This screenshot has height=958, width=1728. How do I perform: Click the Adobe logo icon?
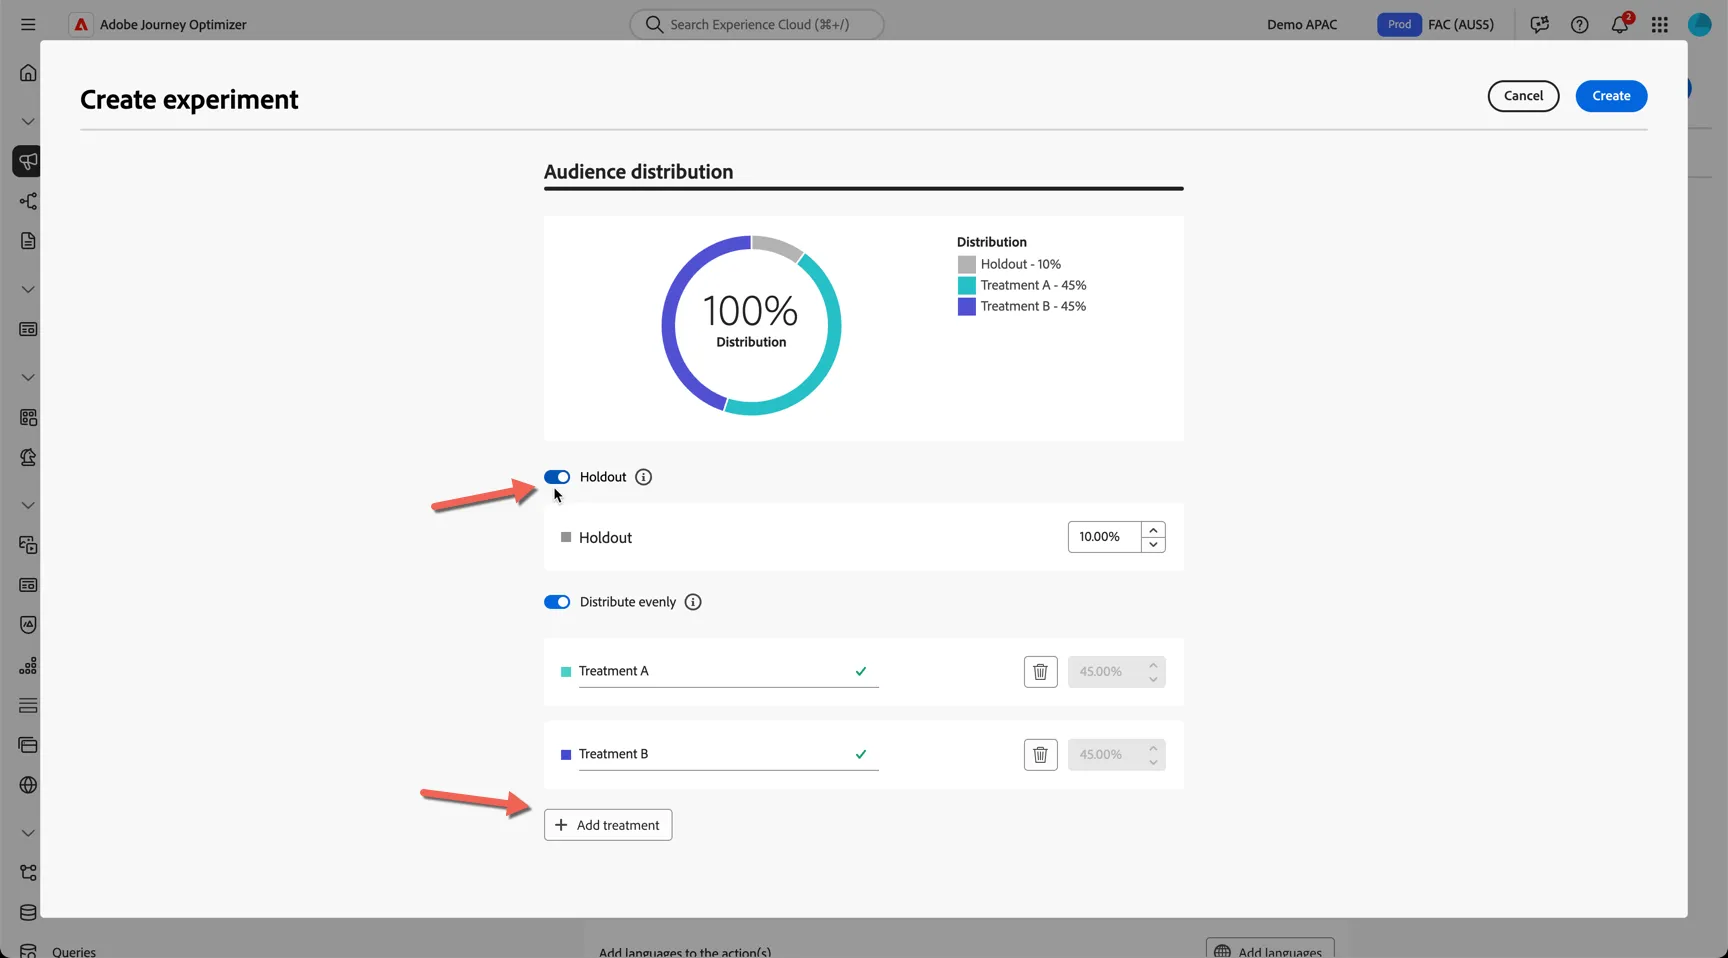[x=81, y=24]
